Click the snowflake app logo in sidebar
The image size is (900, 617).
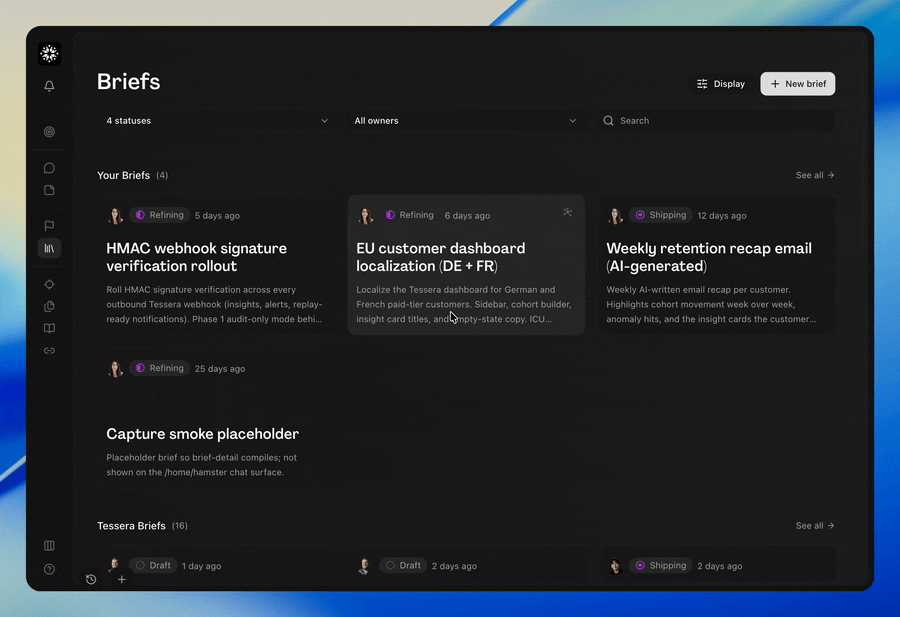(49, 54)
